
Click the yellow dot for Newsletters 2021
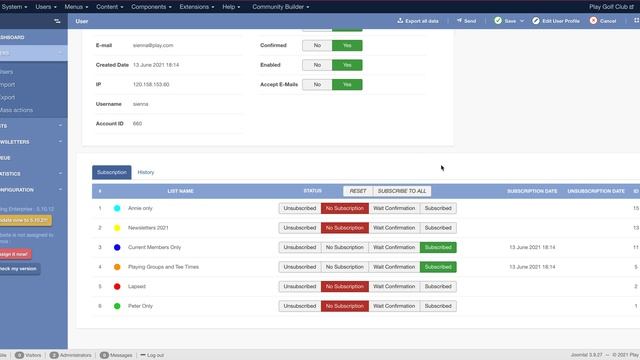point(117,228)
